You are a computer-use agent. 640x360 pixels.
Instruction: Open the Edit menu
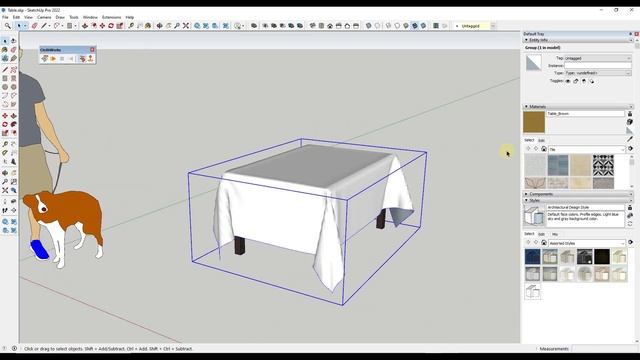16,18
